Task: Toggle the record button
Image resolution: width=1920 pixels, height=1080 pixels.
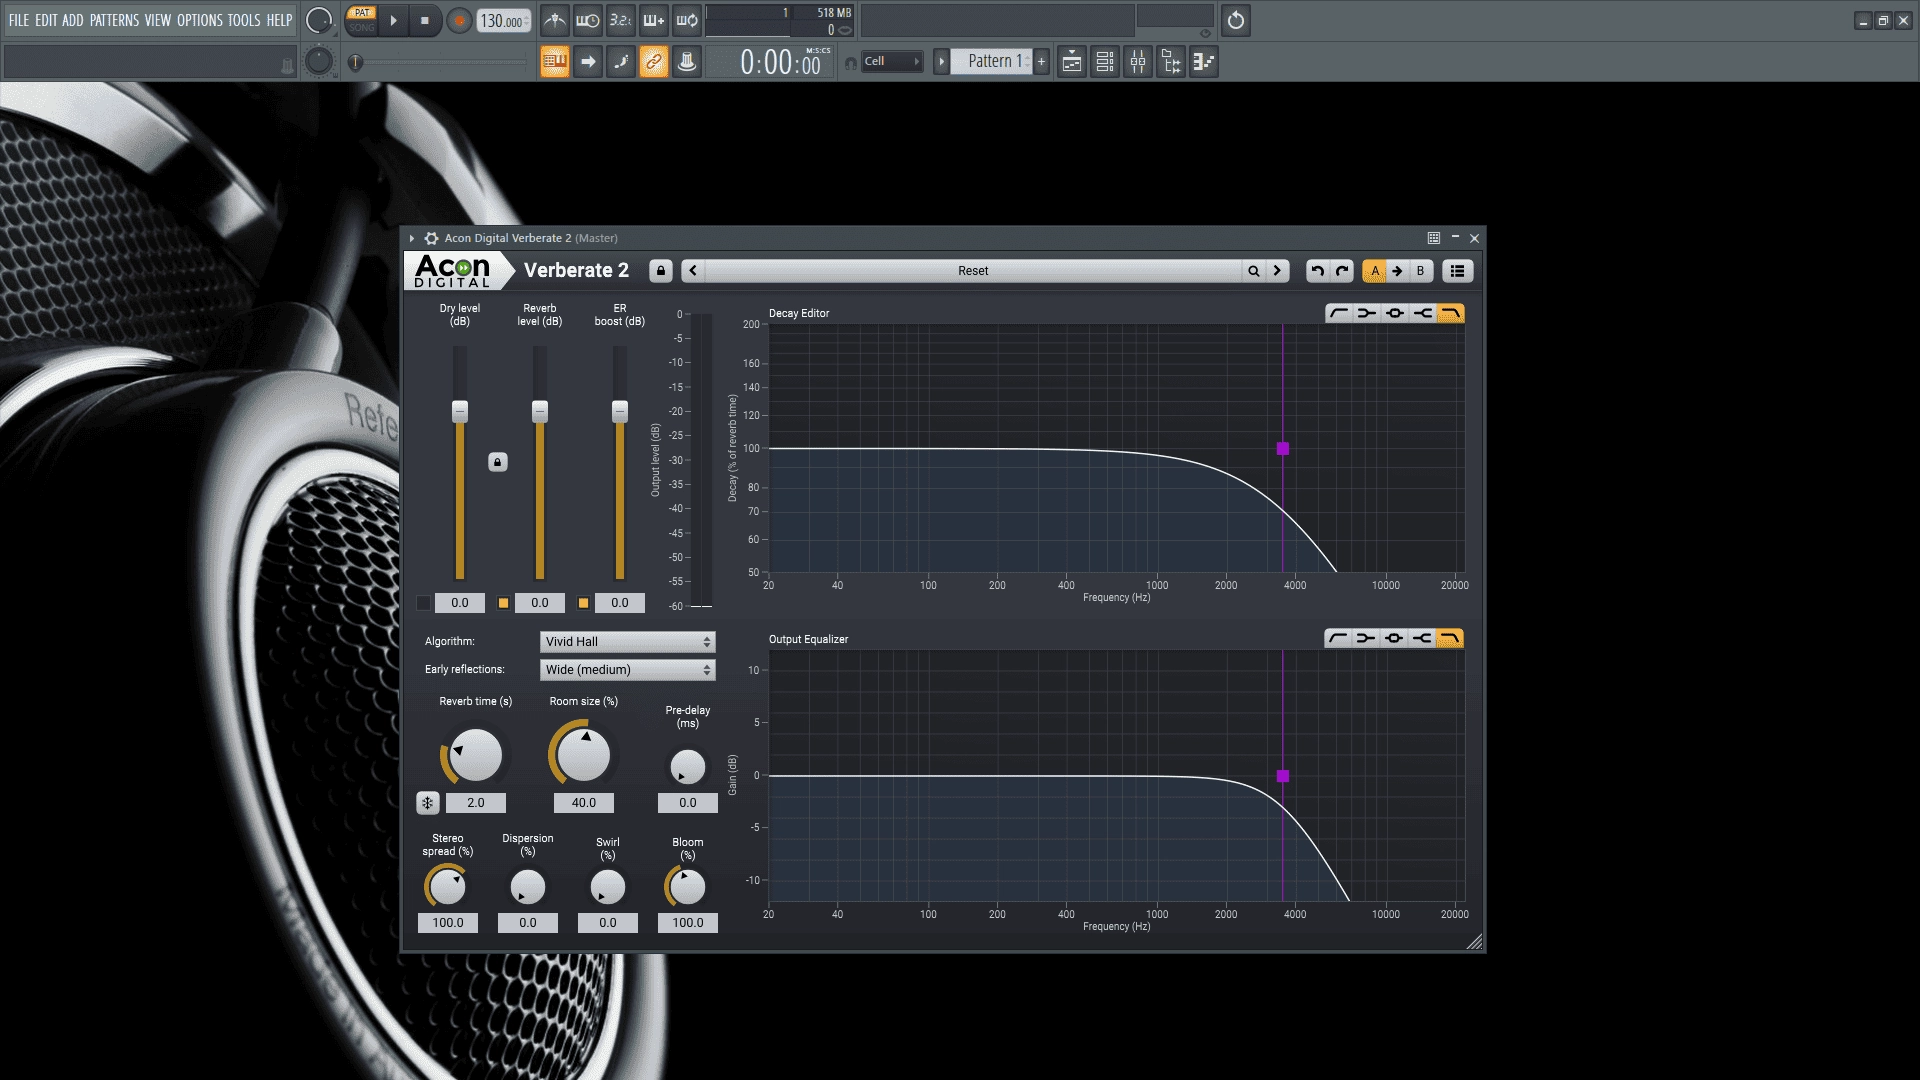Action: click(x=459, y=20)
